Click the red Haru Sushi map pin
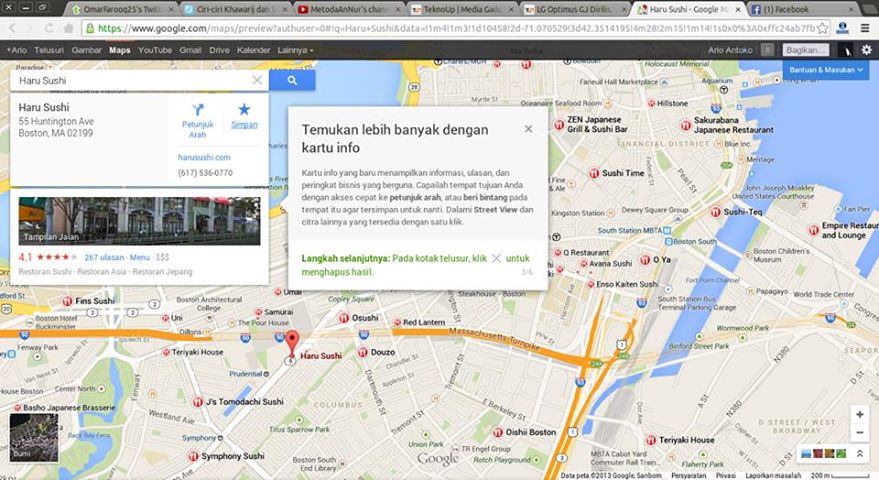The height and width of the screenshot is (480, 879). pos(292,343)
